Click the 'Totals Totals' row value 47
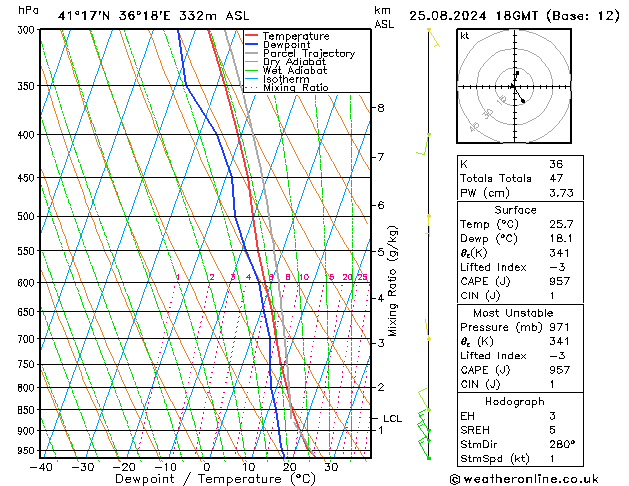Screen dimensions: 629x486 [556, 178]
